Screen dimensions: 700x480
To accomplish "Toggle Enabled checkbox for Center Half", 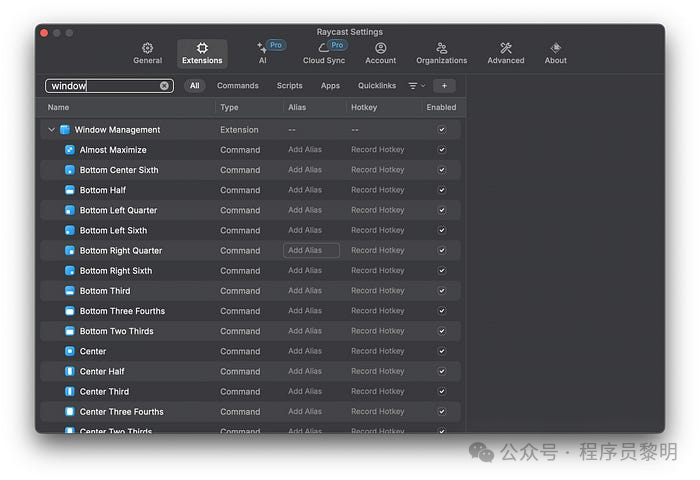I will pos(442,371).
